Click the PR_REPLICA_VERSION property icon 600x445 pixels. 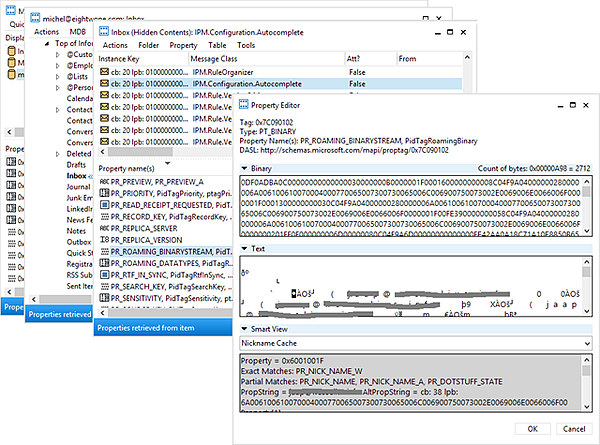pyautogui.click(x=104, y=242)
